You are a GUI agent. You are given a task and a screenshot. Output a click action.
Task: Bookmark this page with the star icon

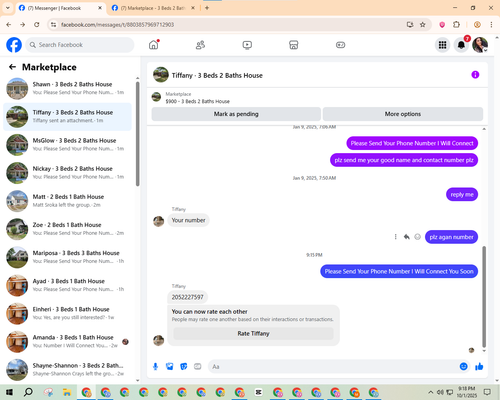[x=423, y=25]
